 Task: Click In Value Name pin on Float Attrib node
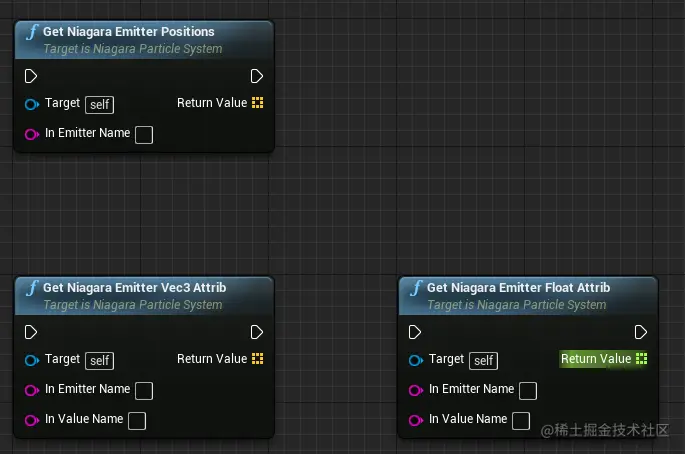tap(416, 420)
